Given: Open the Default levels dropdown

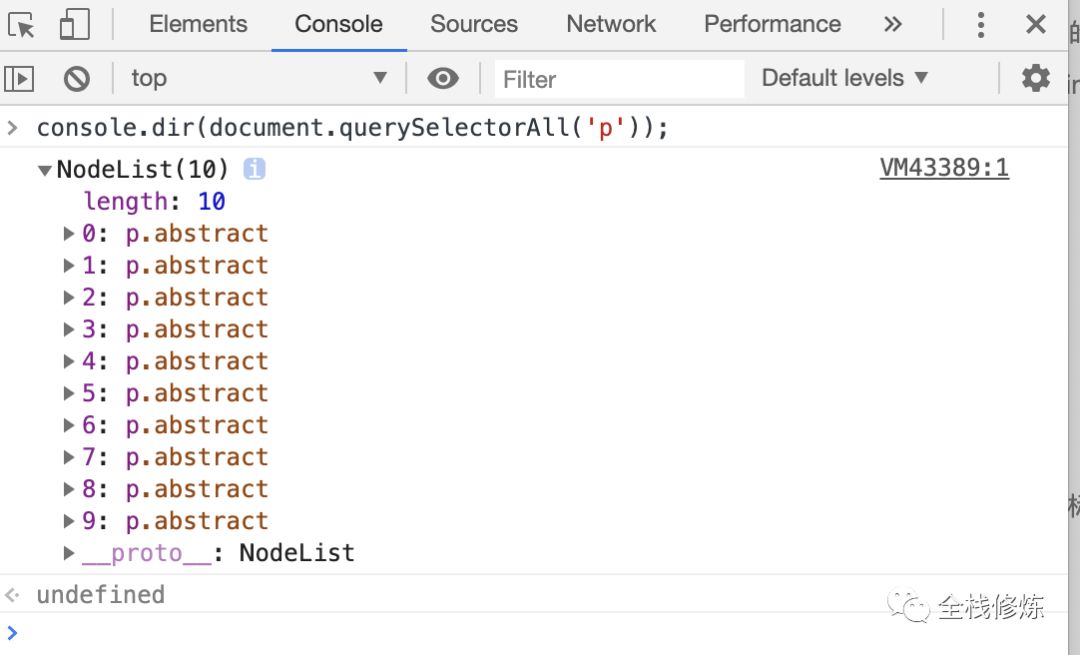Looking at the screenshot, I should coord(845,78).
